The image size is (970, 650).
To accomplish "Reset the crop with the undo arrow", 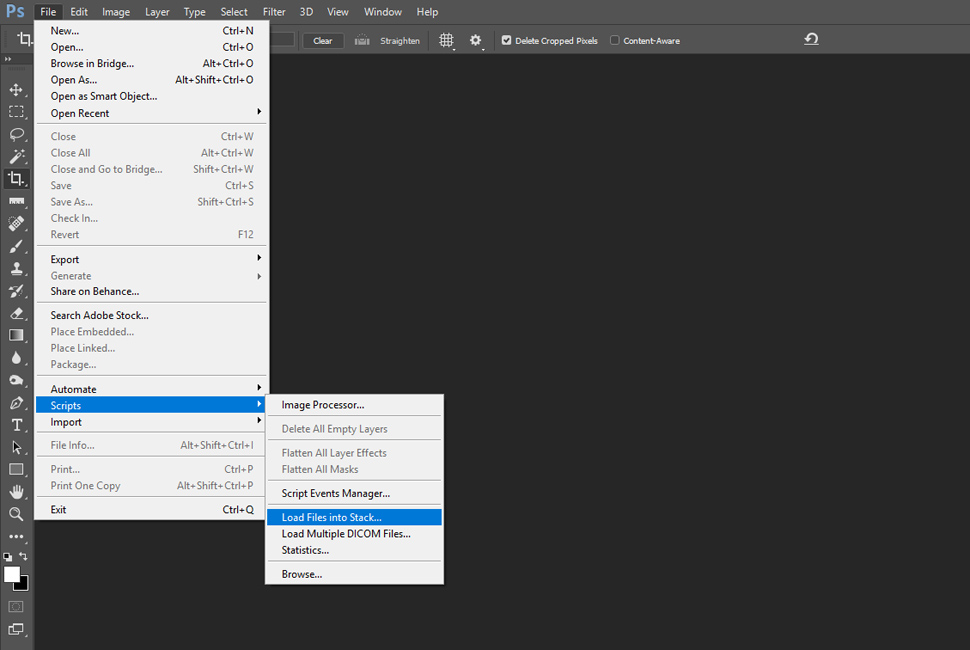I will pyautogui.click(x=811, y=40).
